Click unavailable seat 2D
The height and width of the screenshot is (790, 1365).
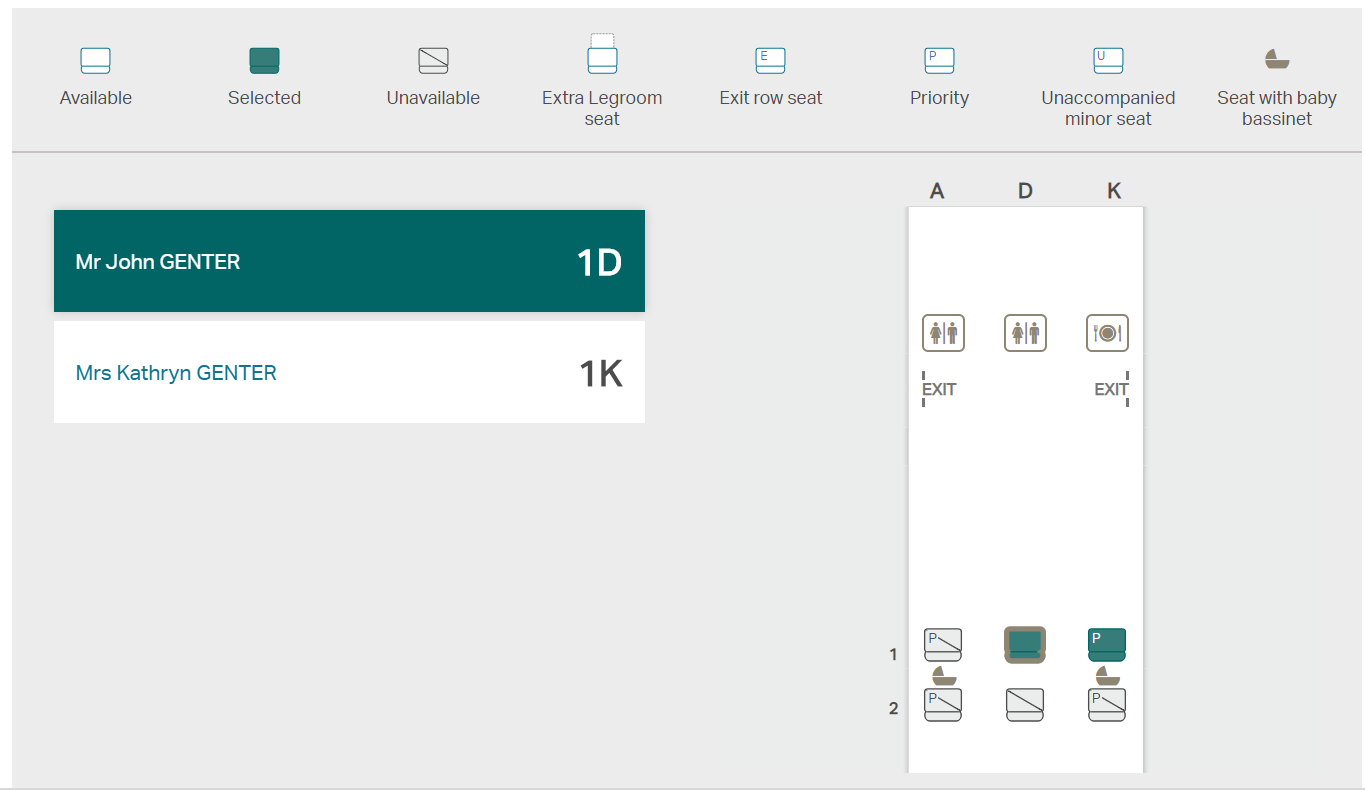[1025, 704]
